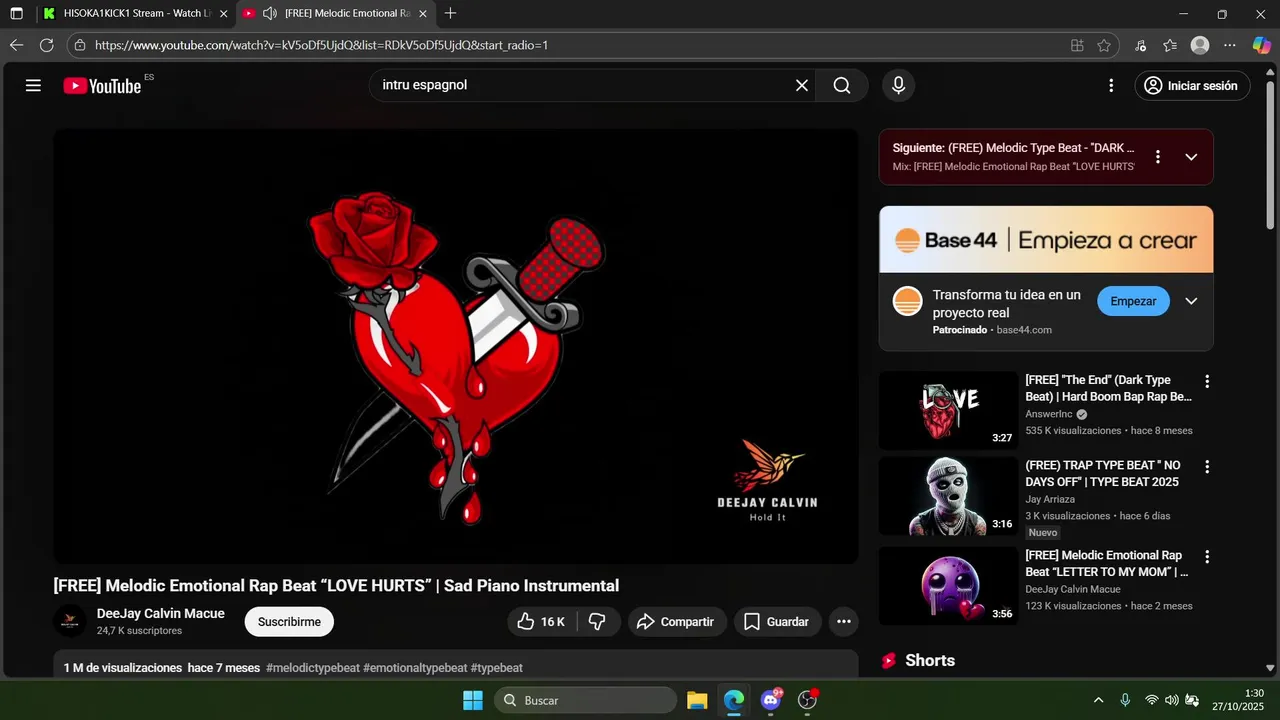Start voice search with microphone
Screen dimensions: 1280x720
click(898, 86)
